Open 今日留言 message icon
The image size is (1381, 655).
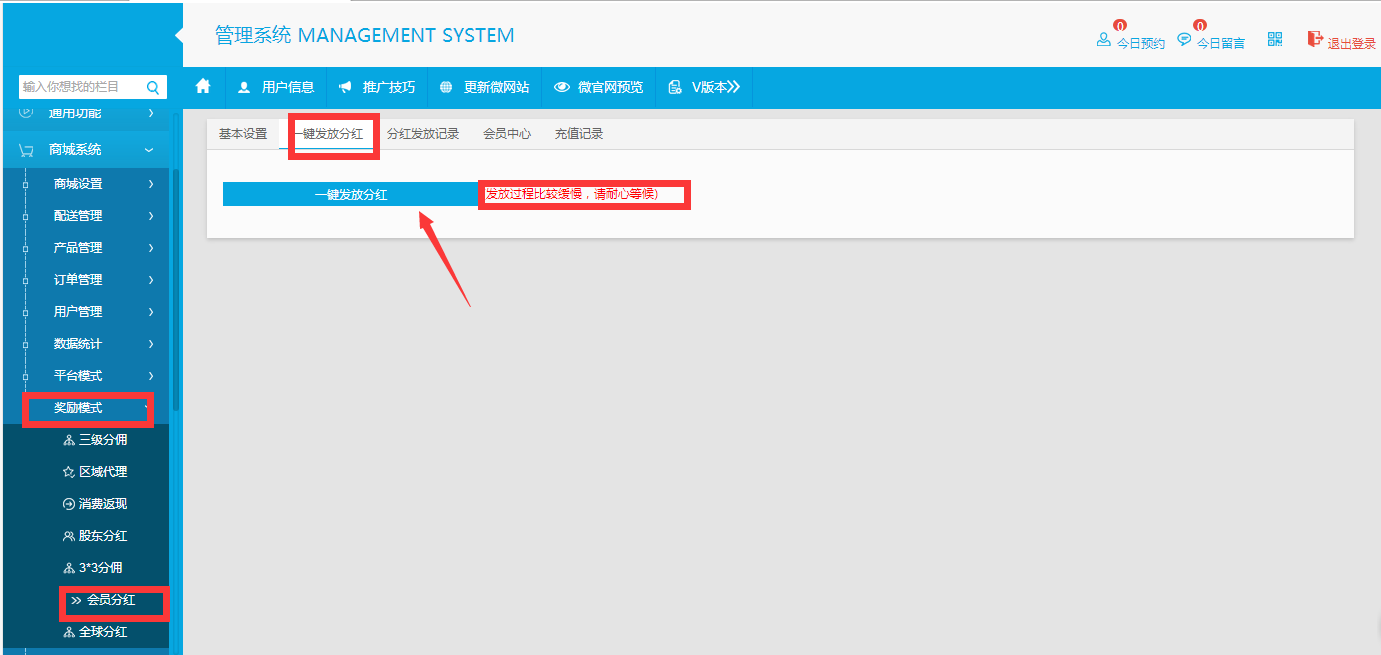(1184, 40)
